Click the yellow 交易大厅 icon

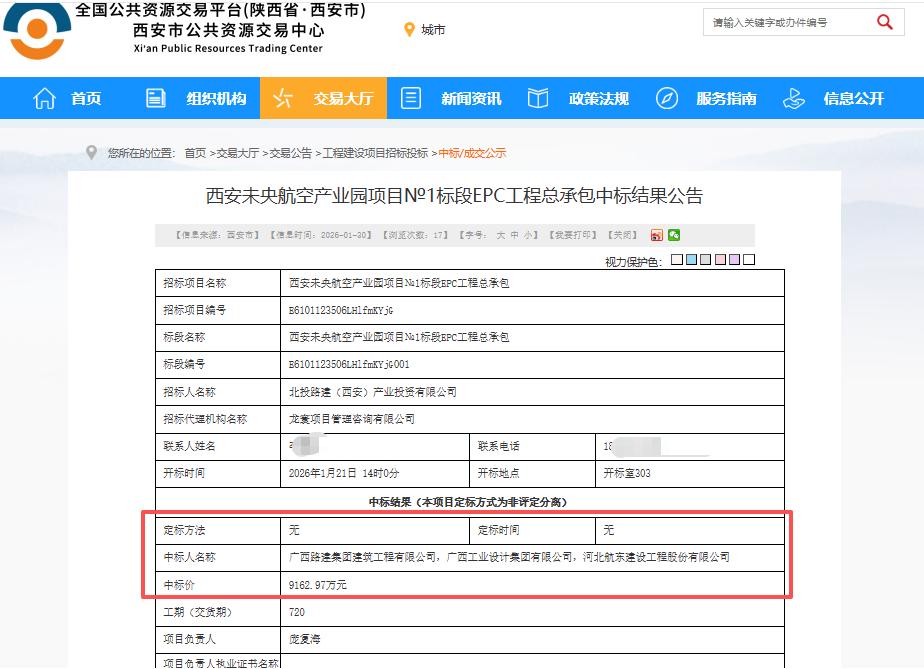pyautogui.click(x=280, y=97)
